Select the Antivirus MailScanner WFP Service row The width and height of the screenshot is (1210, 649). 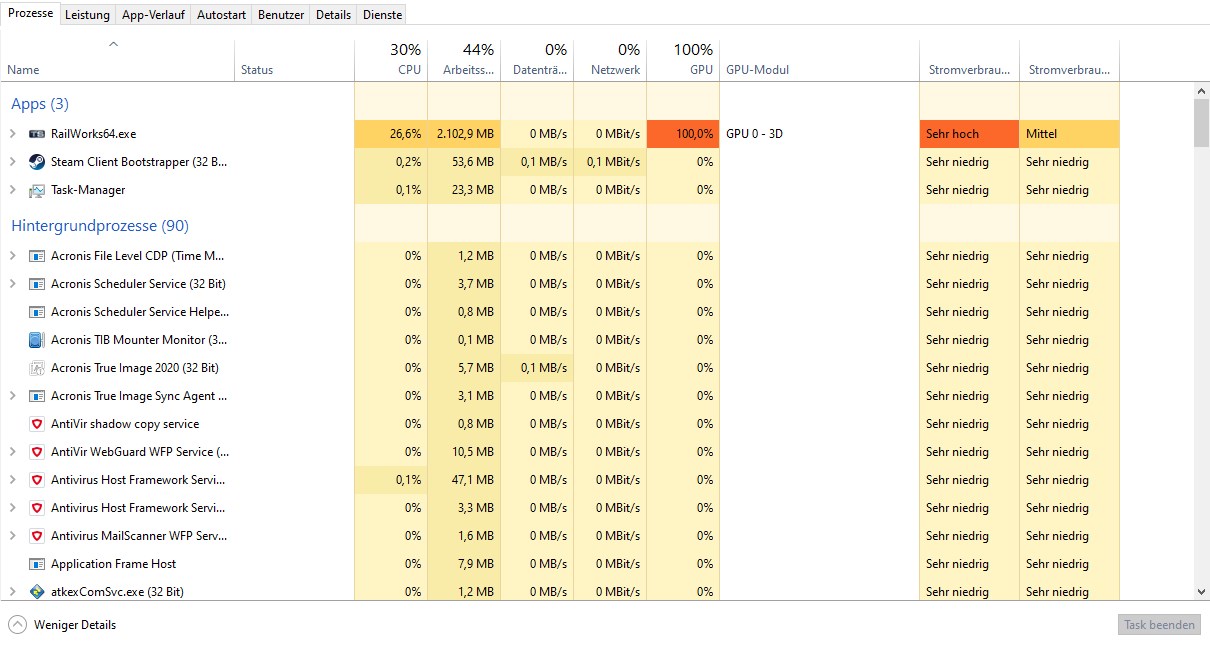point(139,536)
